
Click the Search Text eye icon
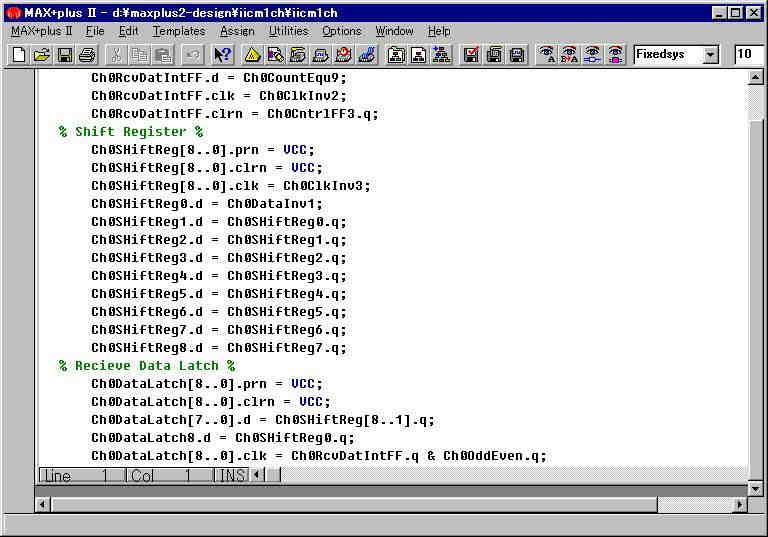click(546, 55)
